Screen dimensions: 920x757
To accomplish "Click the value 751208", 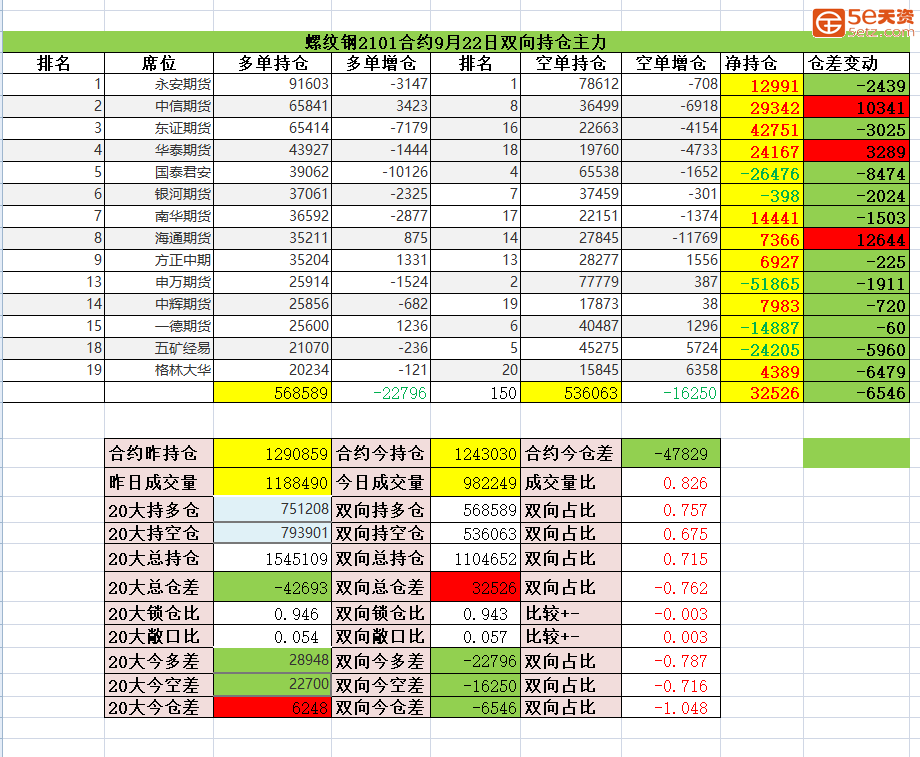I will pyautogui.click(x=273, y=509).
